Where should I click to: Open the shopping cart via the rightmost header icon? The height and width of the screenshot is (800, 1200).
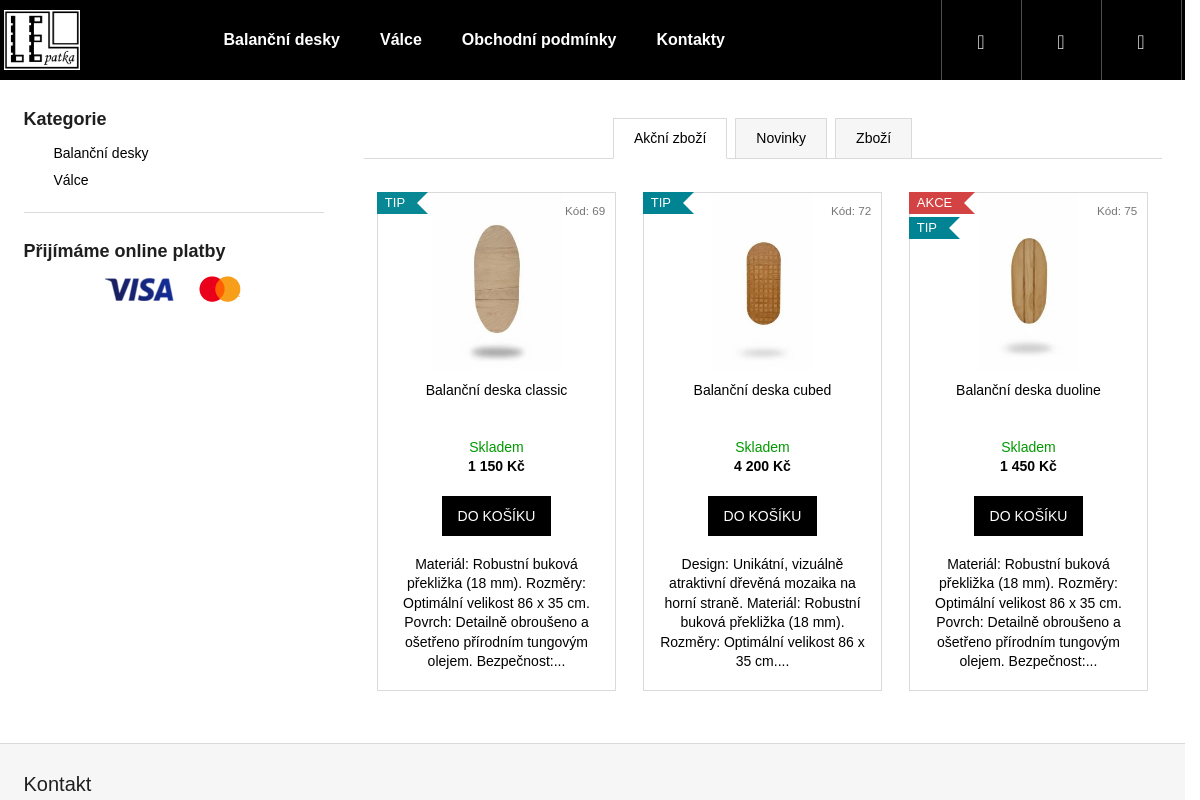(1140, 41)
